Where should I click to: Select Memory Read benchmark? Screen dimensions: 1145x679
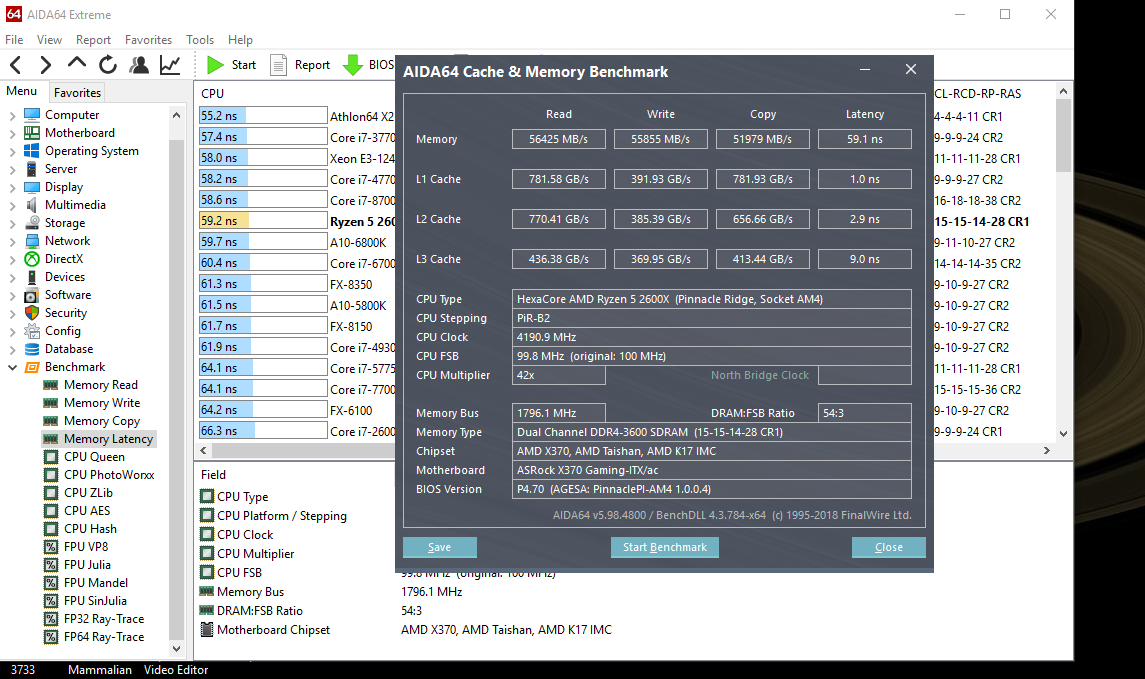(x=101, y=385)
